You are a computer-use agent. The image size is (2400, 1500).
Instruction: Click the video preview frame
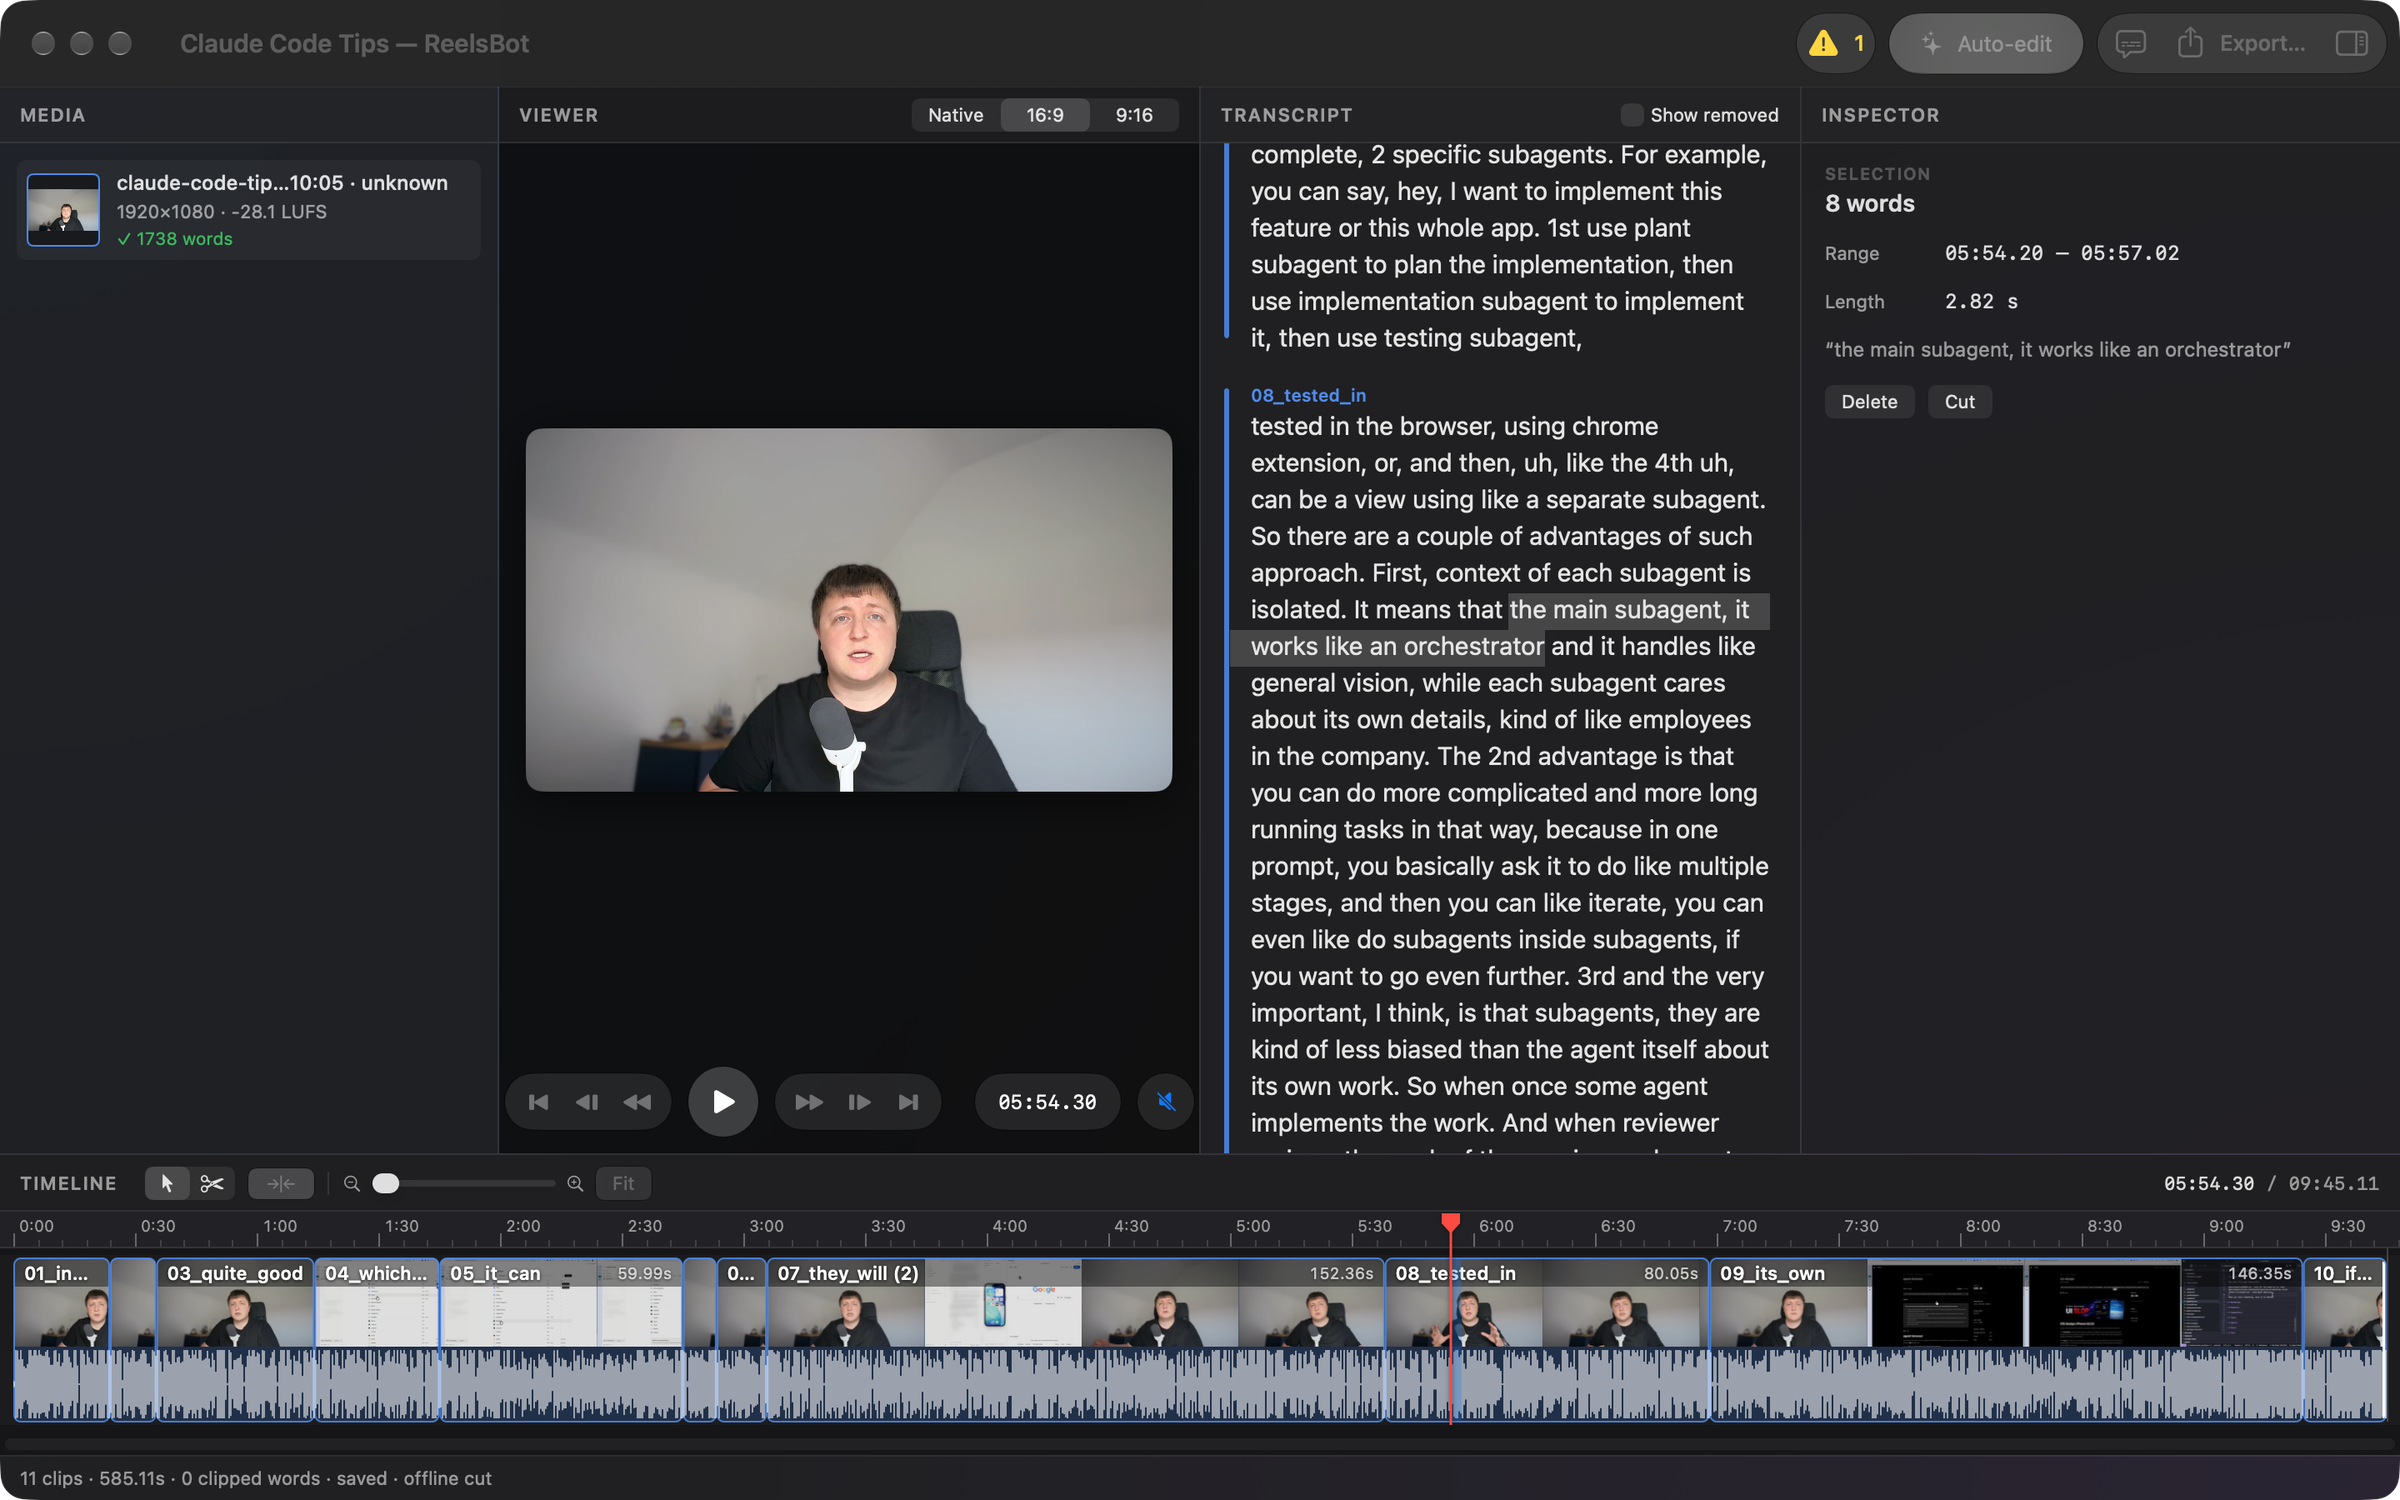(x=848, y=610)
